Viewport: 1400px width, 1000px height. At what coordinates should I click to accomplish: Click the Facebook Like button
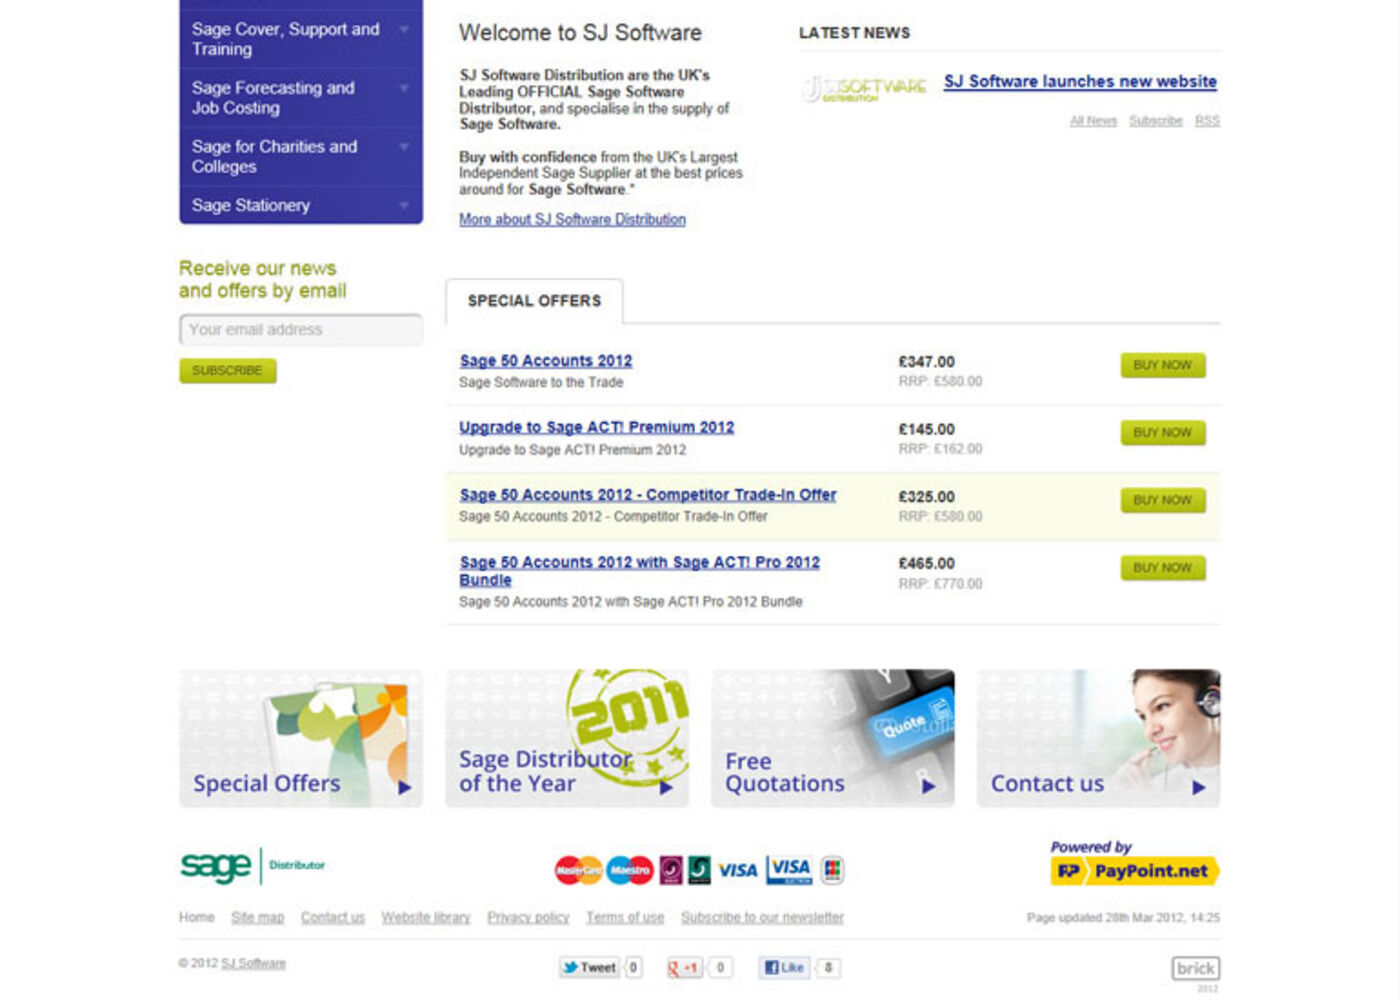[x=786, y=967]
